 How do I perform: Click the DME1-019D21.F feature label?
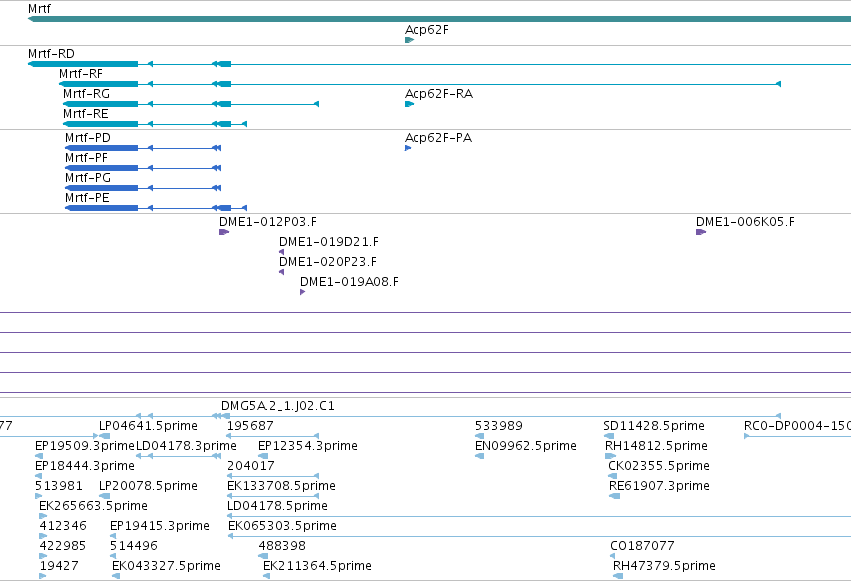point(328,242)
